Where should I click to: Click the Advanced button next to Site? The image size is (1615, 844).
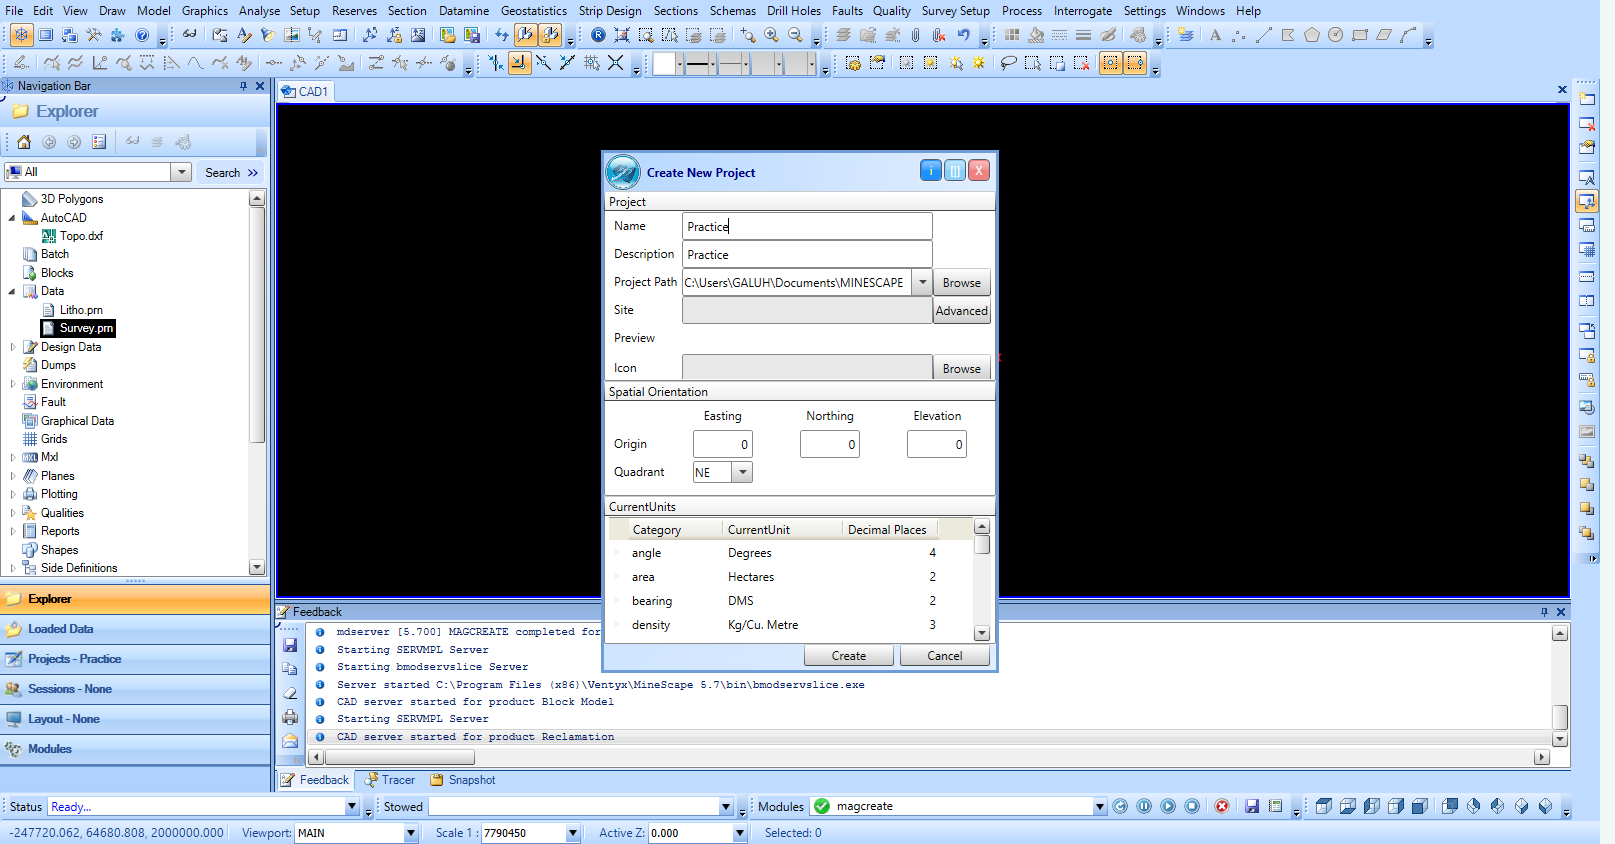tap(961, 311)
